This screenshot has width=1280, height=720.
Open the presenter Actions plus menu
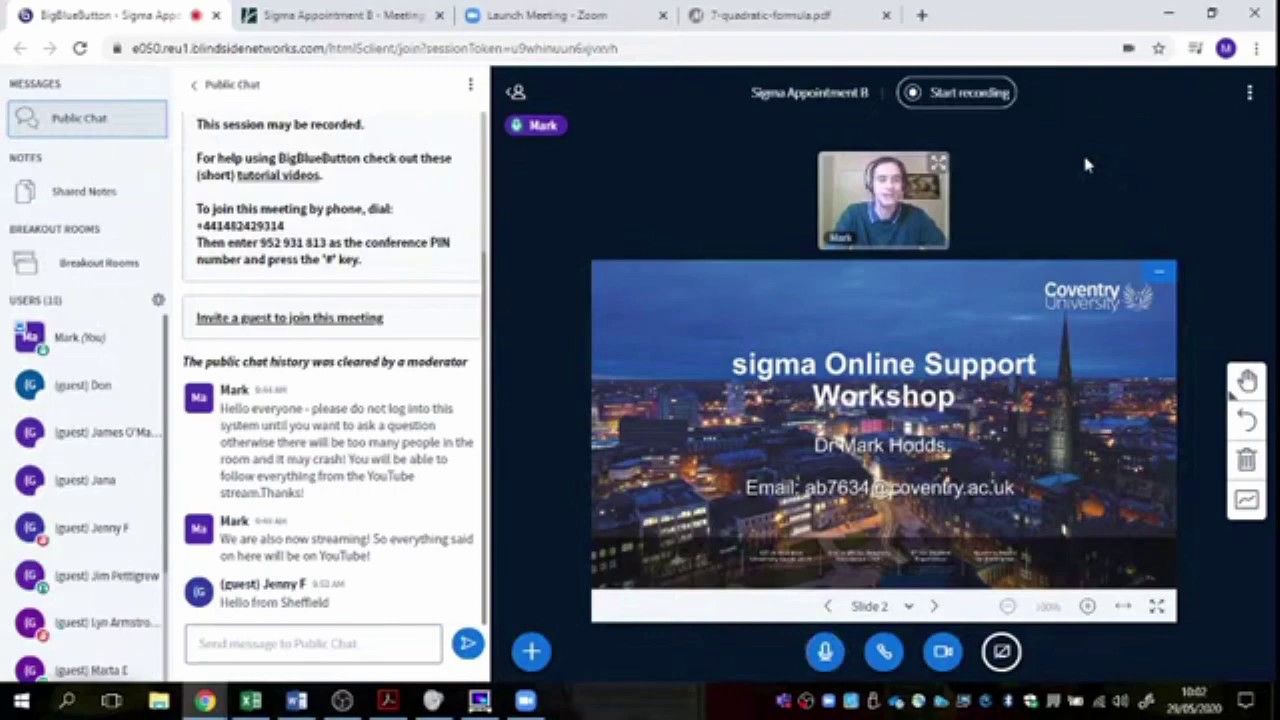(531, 652)
